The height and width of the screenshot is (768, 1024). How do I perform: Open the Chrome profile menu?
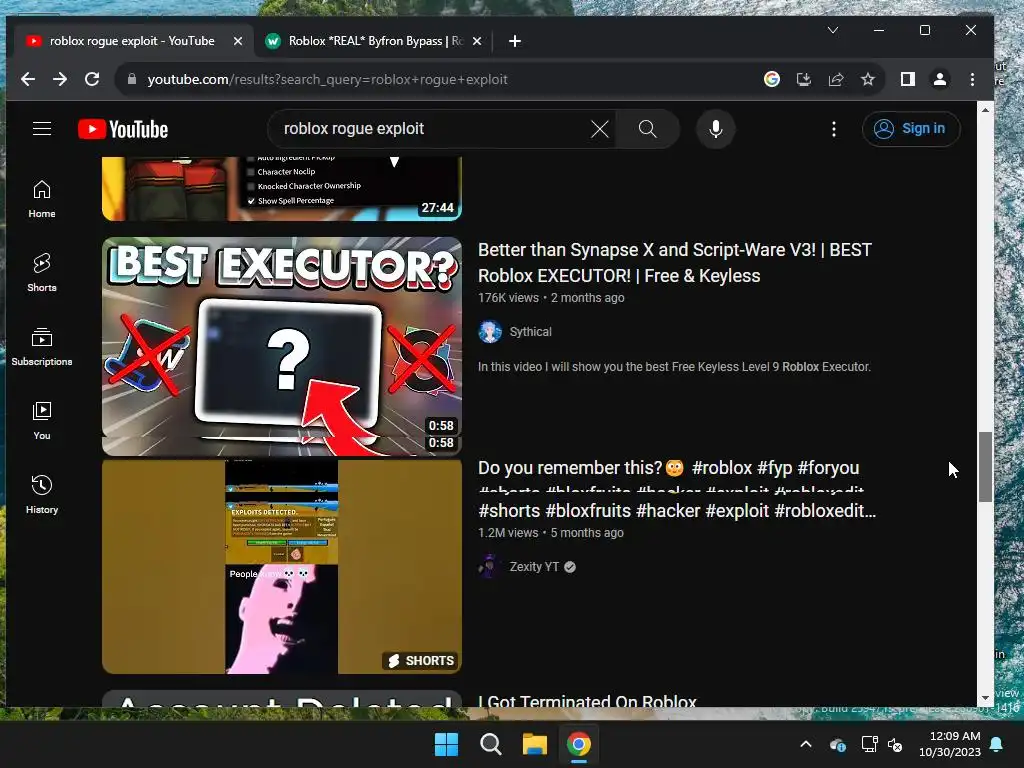click(x=940, y=79)
